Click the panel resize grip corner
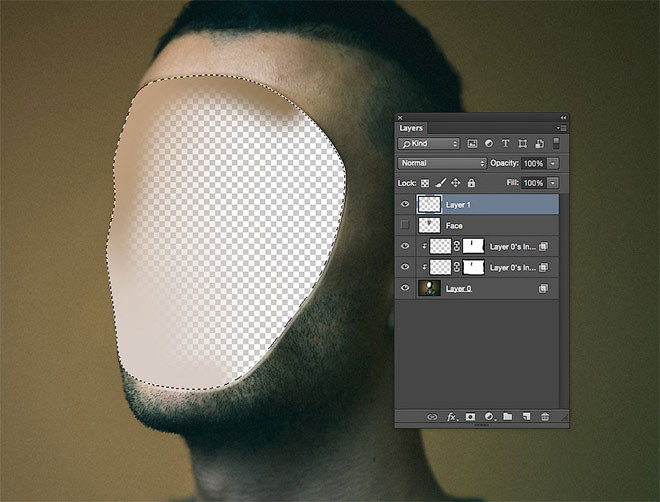 coord(564,417)
